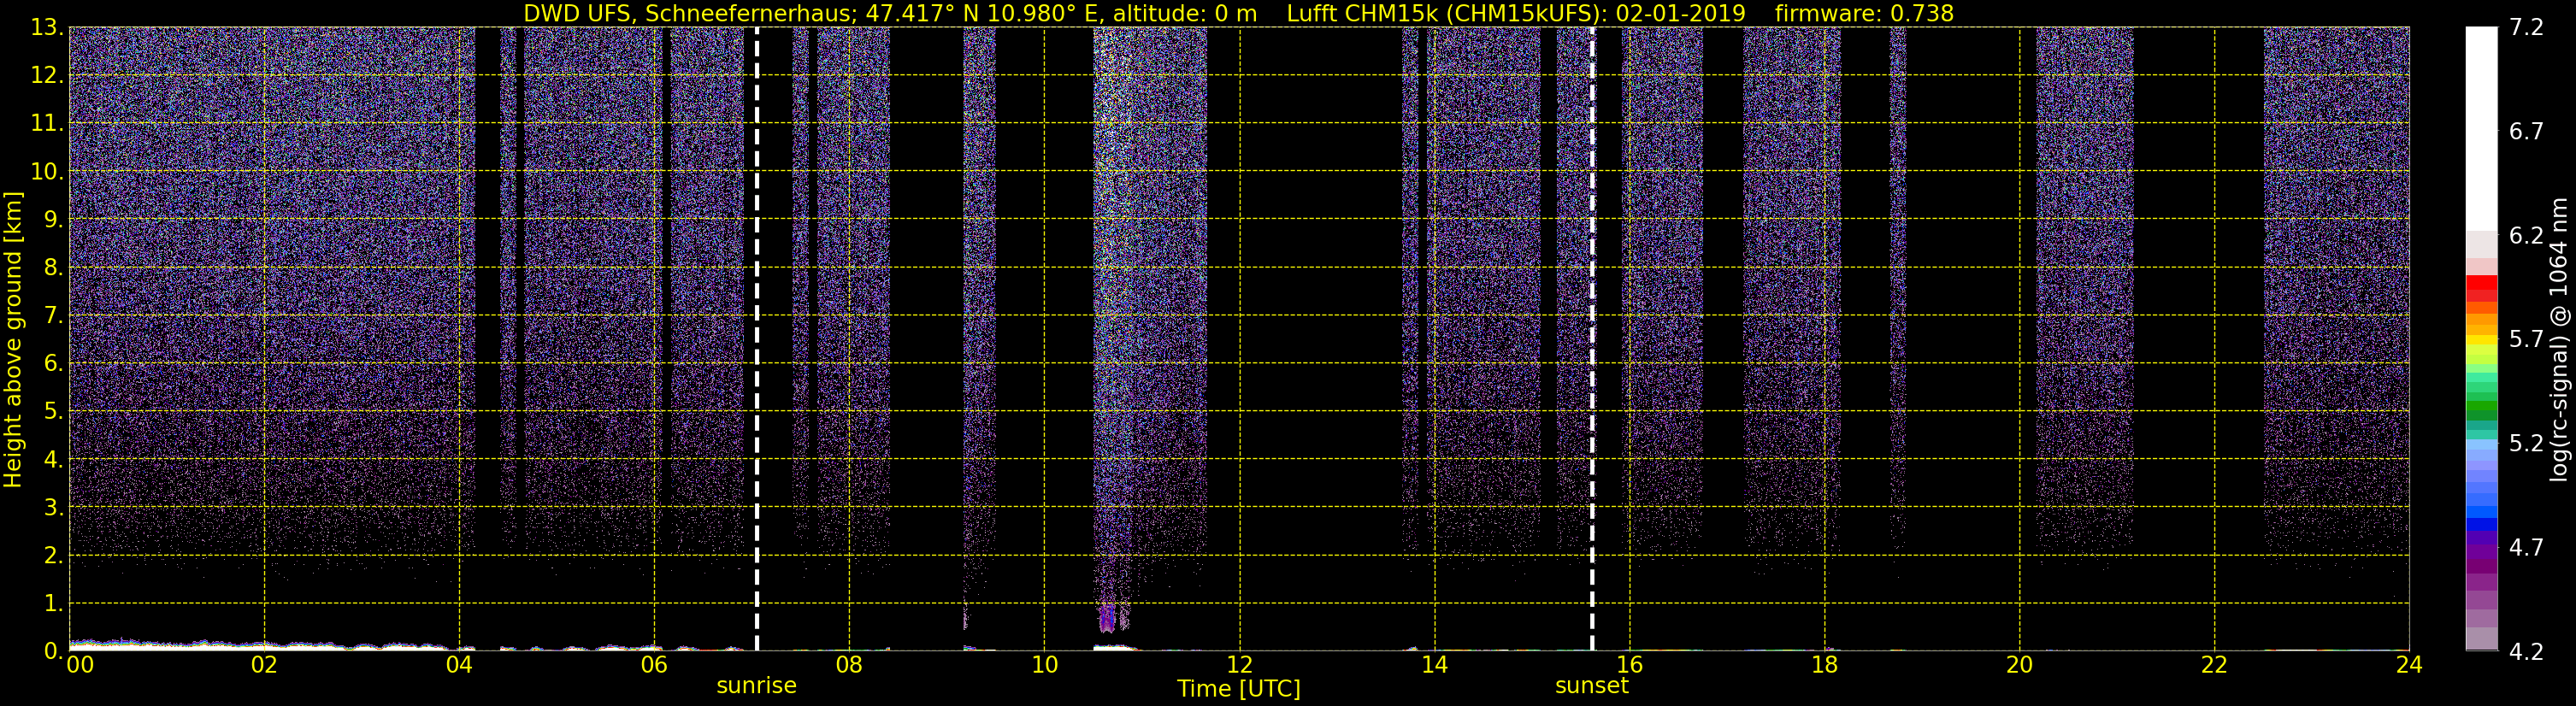Click the height axis tick label '1.'
This screenshot has width=2576, height=706.
tap(53, 603)
